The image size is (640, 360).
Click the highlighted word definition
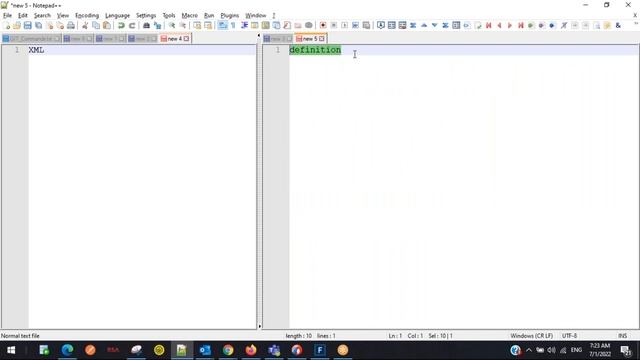[x=315, y=50]
